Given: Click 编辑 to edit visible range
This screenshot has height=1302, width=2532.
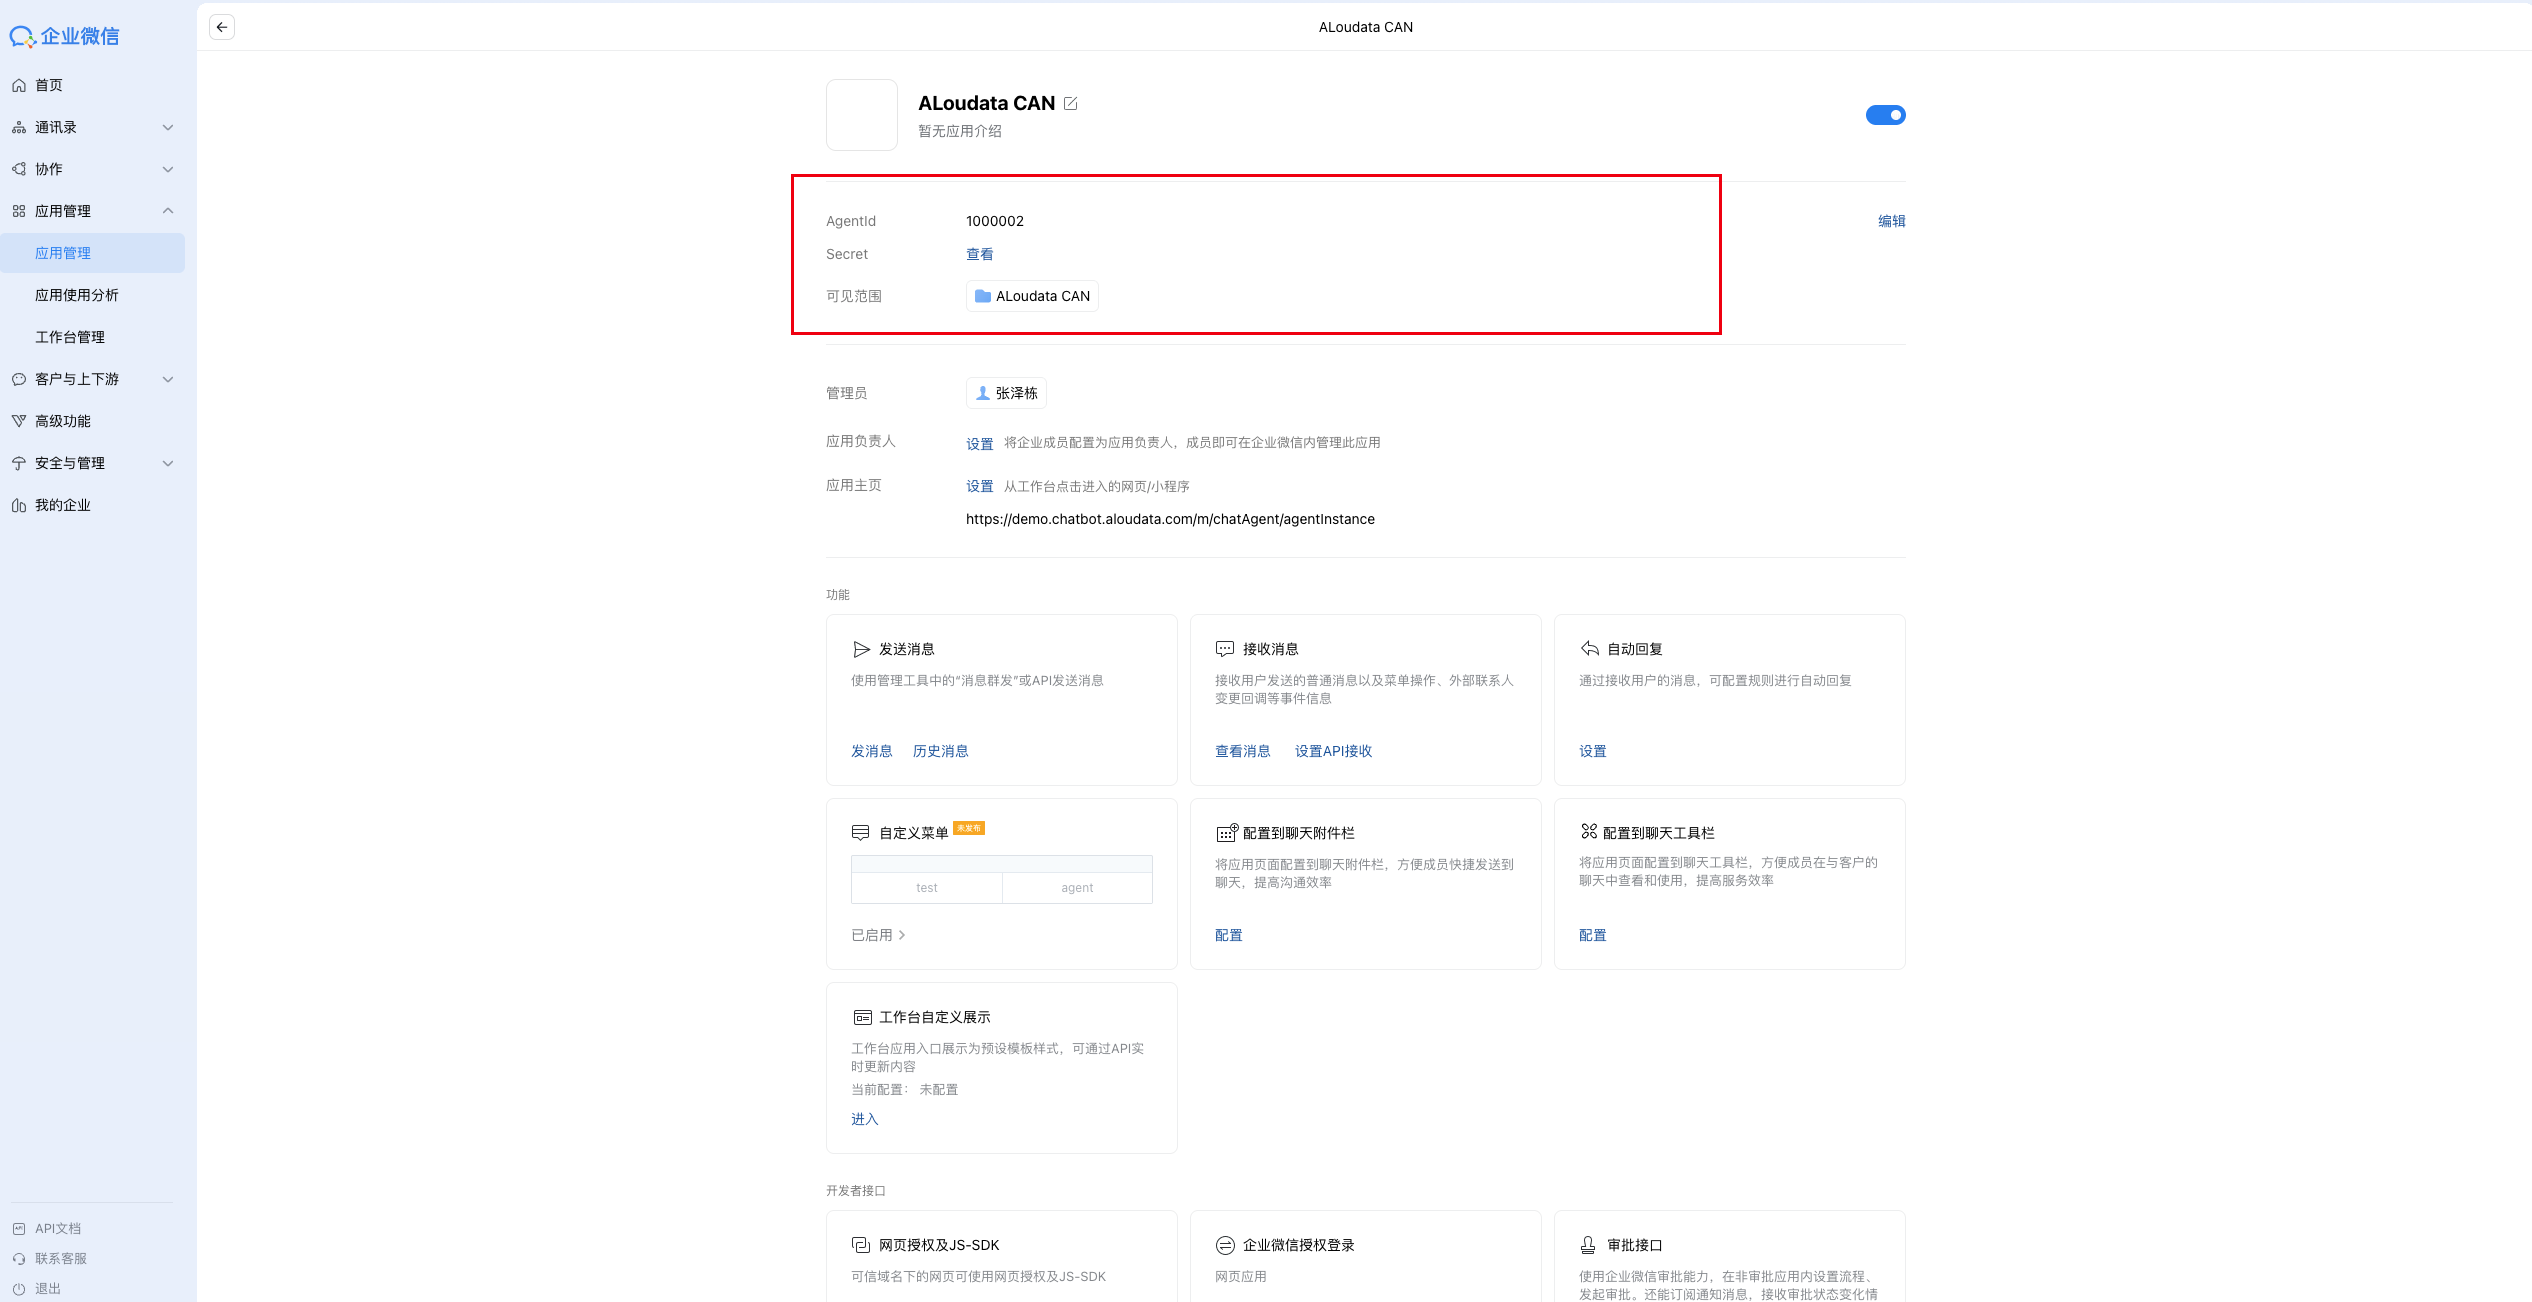Looking at the screenshot, I should [x=1892, y=221].
